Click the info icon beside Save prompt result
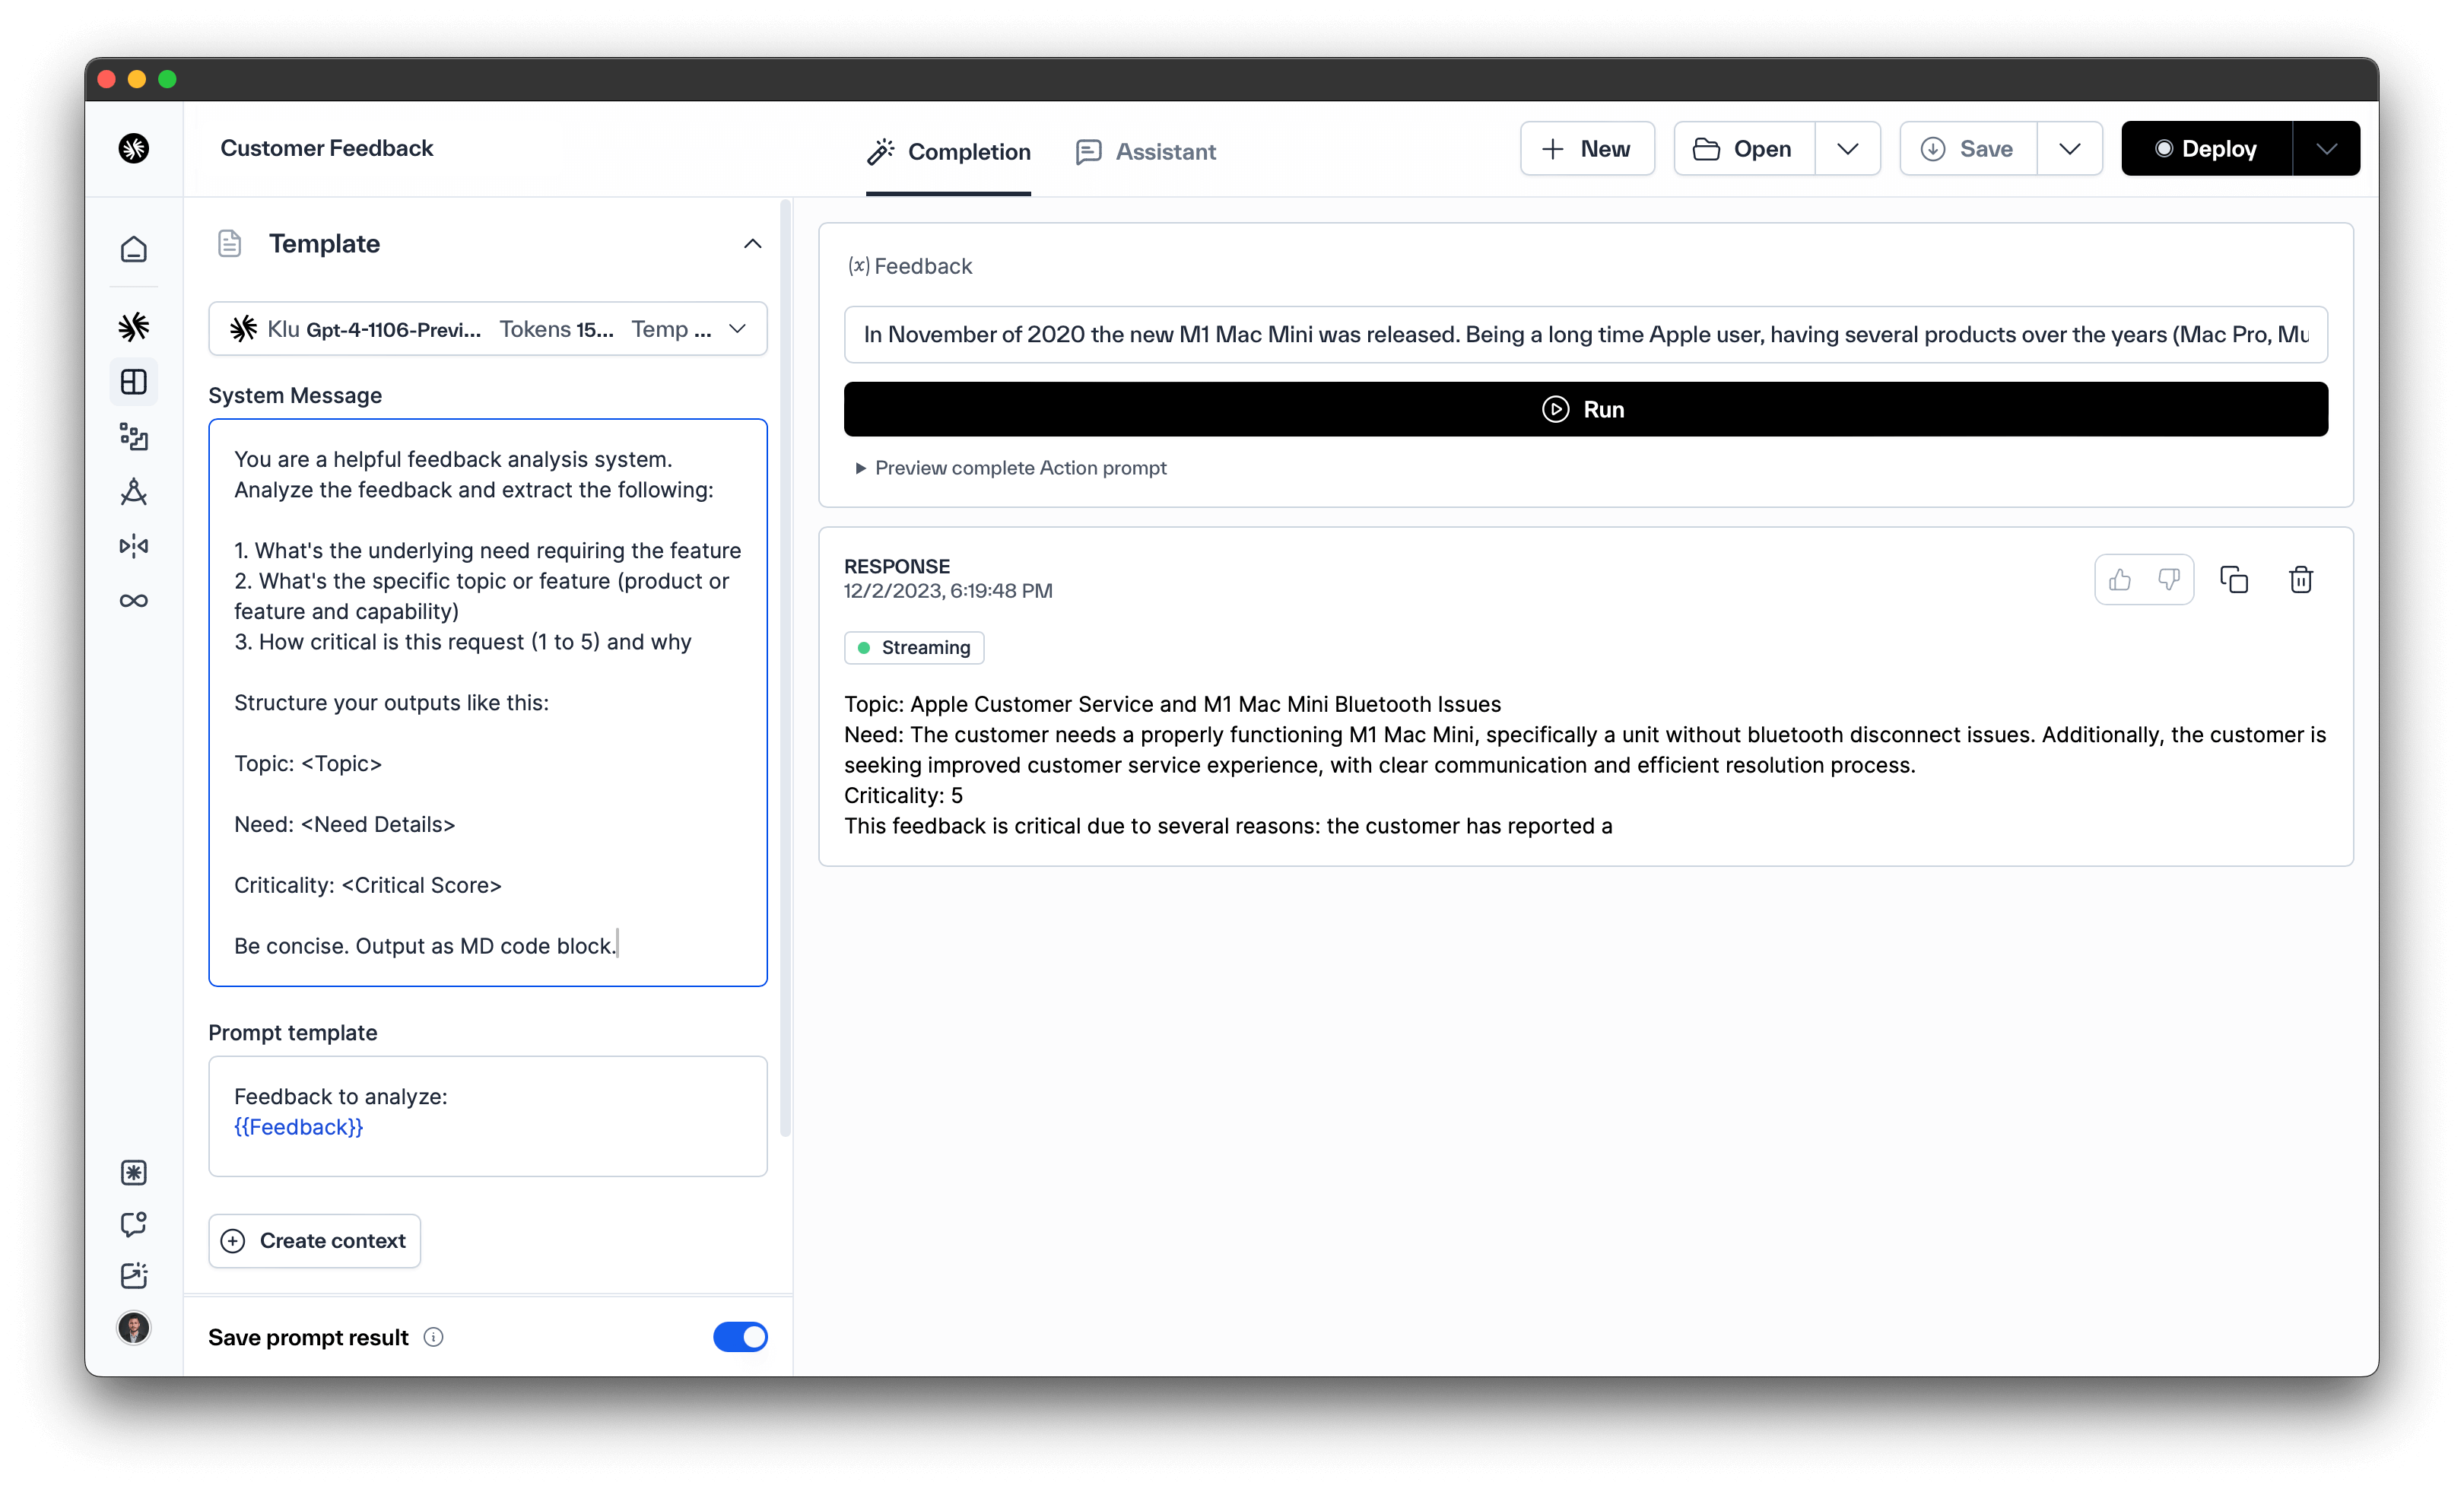2464x1489 pixels. (x=433, y=1338)
